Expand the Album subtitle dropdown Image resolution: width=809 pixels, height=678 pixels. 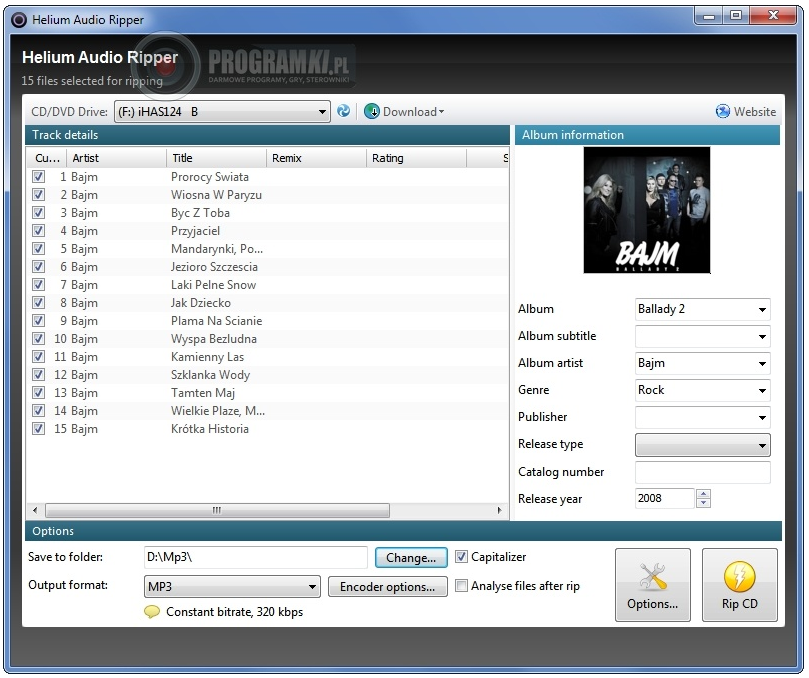[762, 336]
